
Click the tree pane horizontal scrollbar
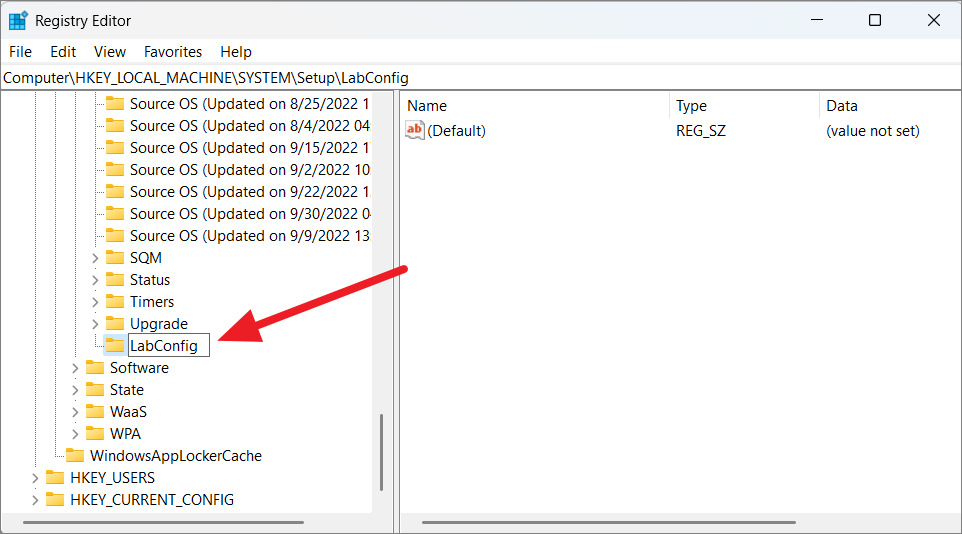163,522
